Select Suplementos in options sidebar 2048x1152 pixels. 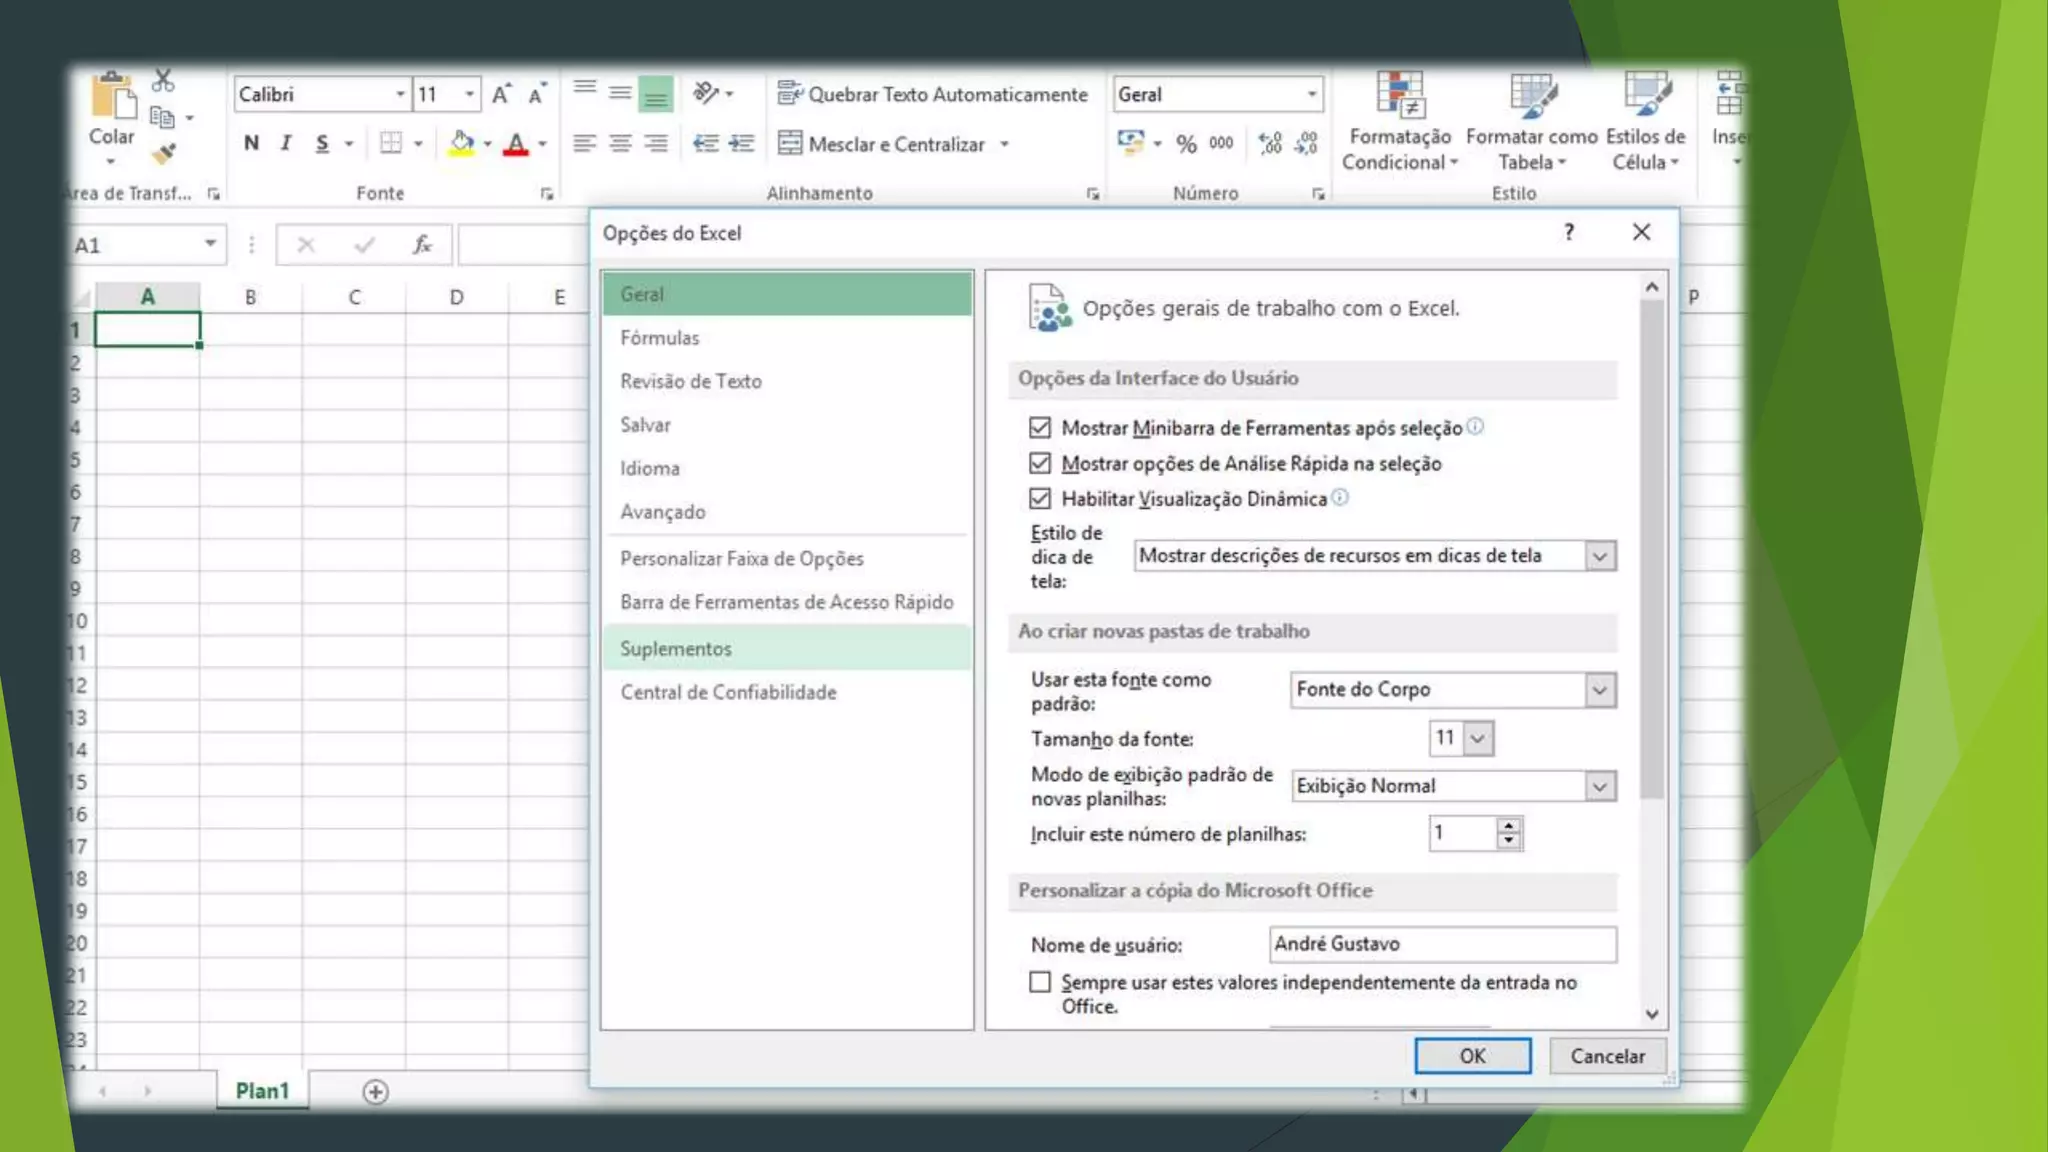click(676, 649)
